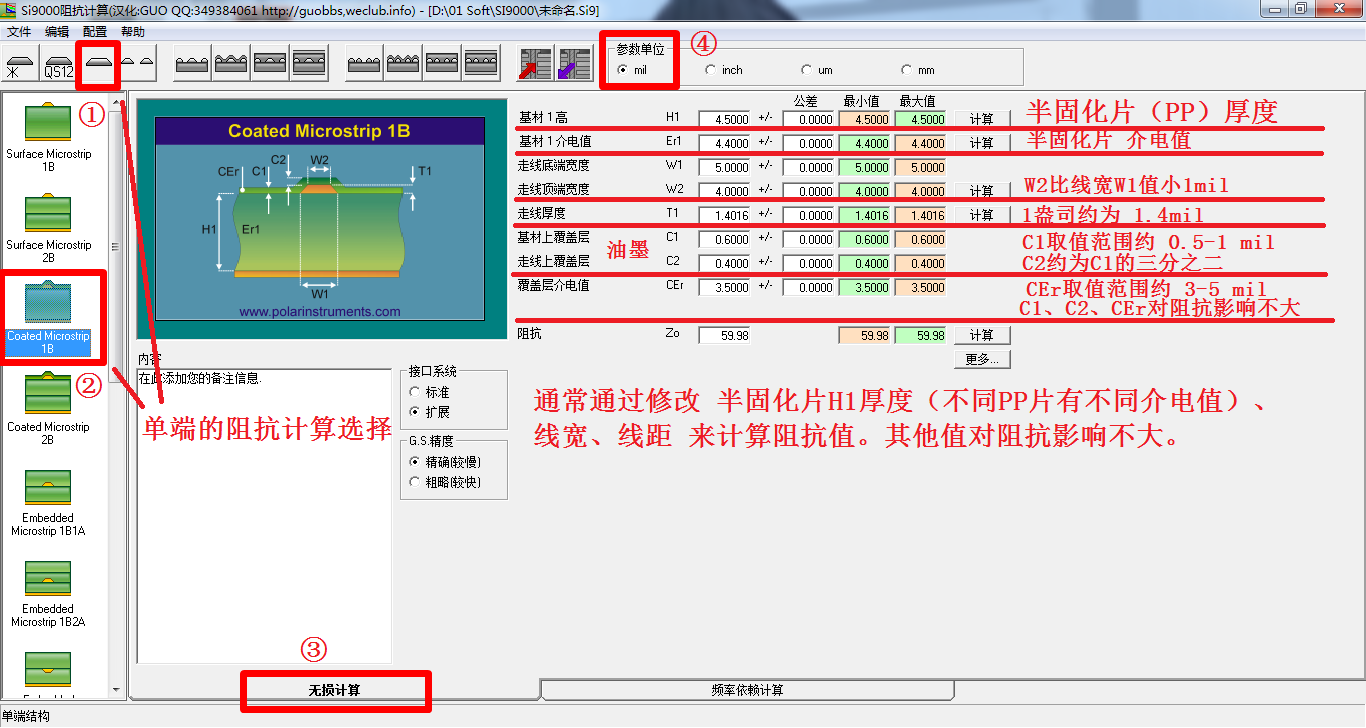Click 计算 button in the Zo impedance row
Image resolution: width=1366 pixels, height=728 pixels.
tap(982, 335)
